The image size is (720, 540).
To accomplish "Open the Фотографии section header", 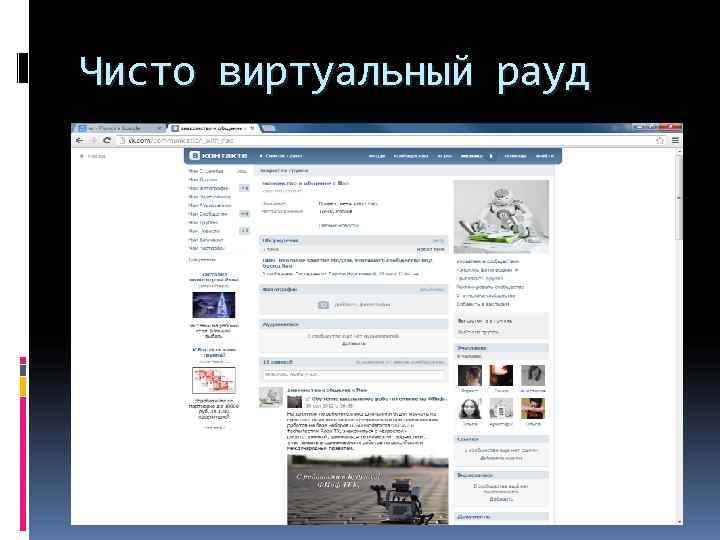I will [353, 290].
